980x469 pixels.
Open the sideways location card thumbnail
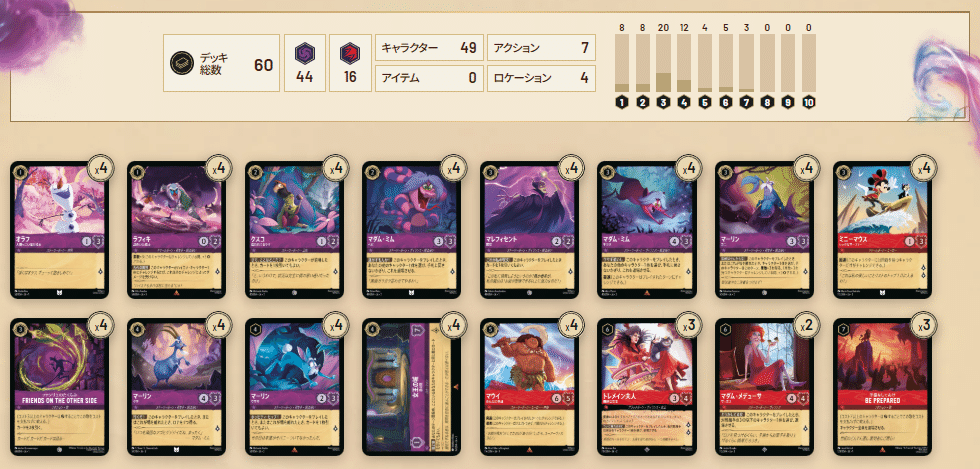coord(411,387)
